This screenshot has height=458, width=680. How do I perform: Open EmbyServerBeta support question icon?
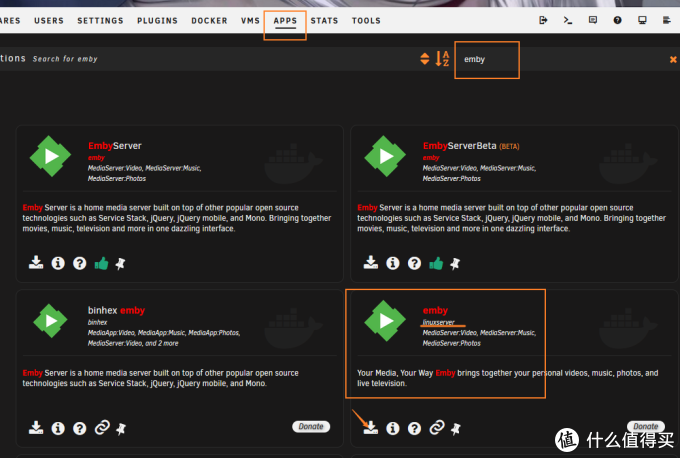(x=415, y=263)
